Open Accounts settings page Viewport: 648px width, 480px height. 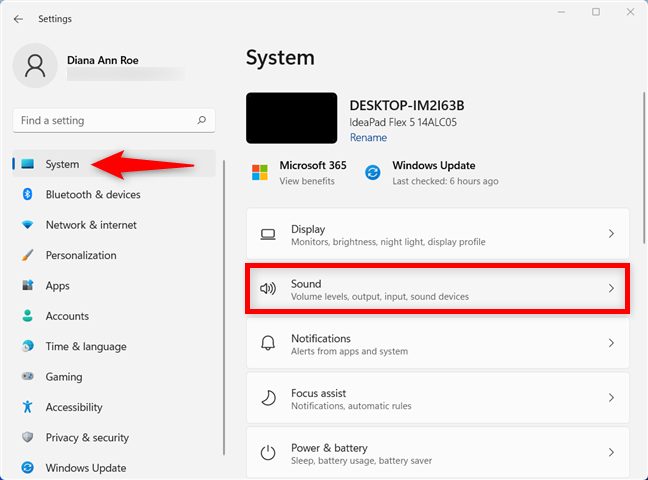pos(114,316)
